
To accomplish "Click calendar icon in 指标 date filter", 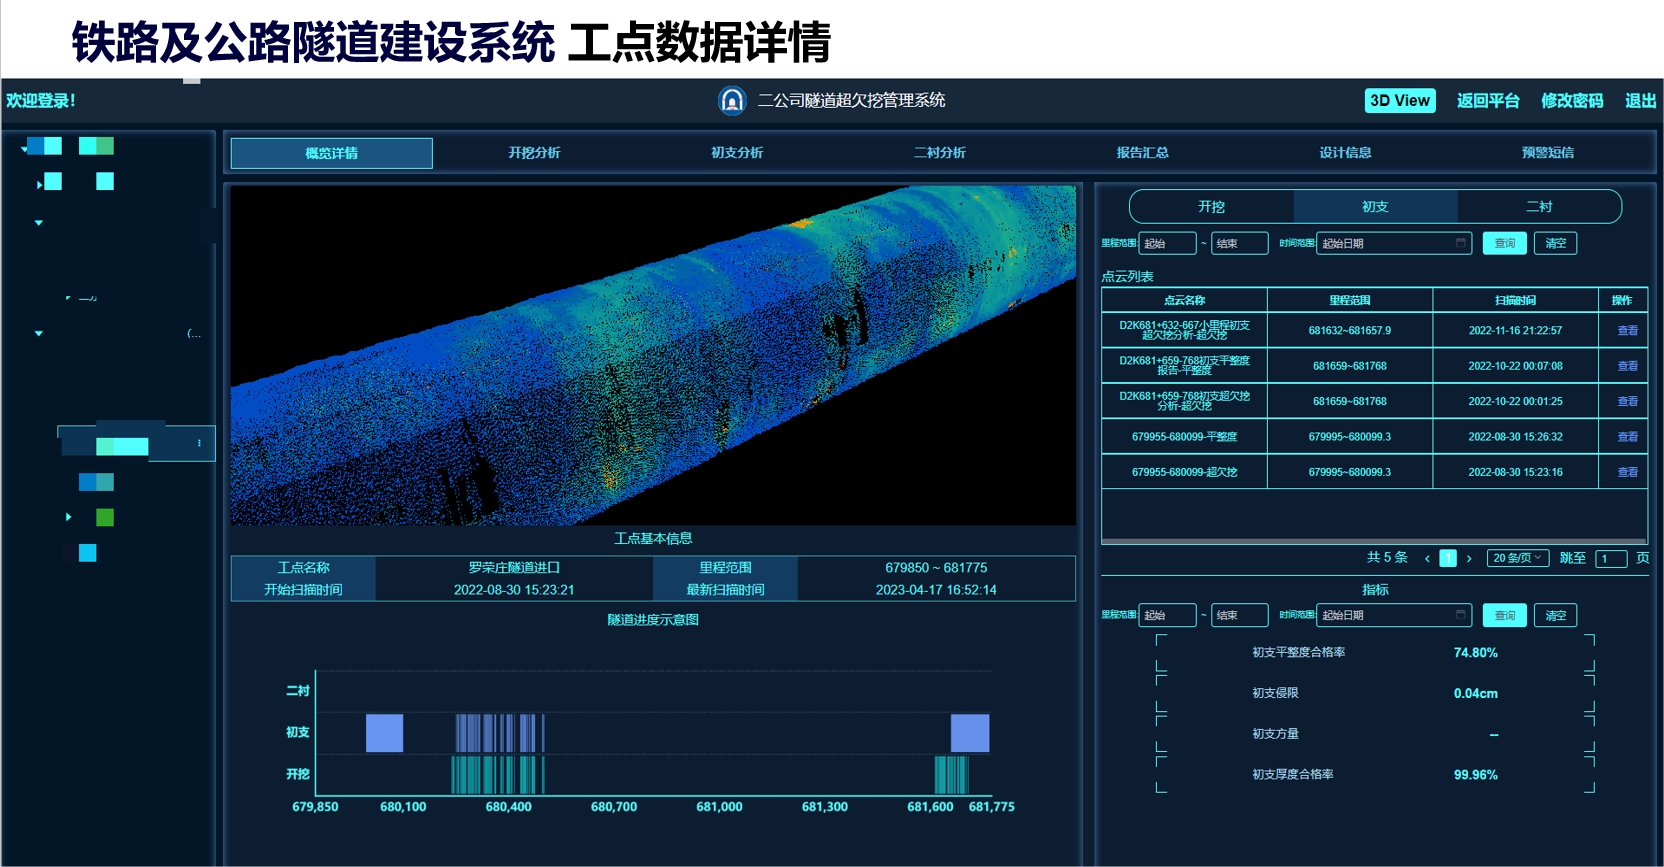I will tap(1460, 615).
